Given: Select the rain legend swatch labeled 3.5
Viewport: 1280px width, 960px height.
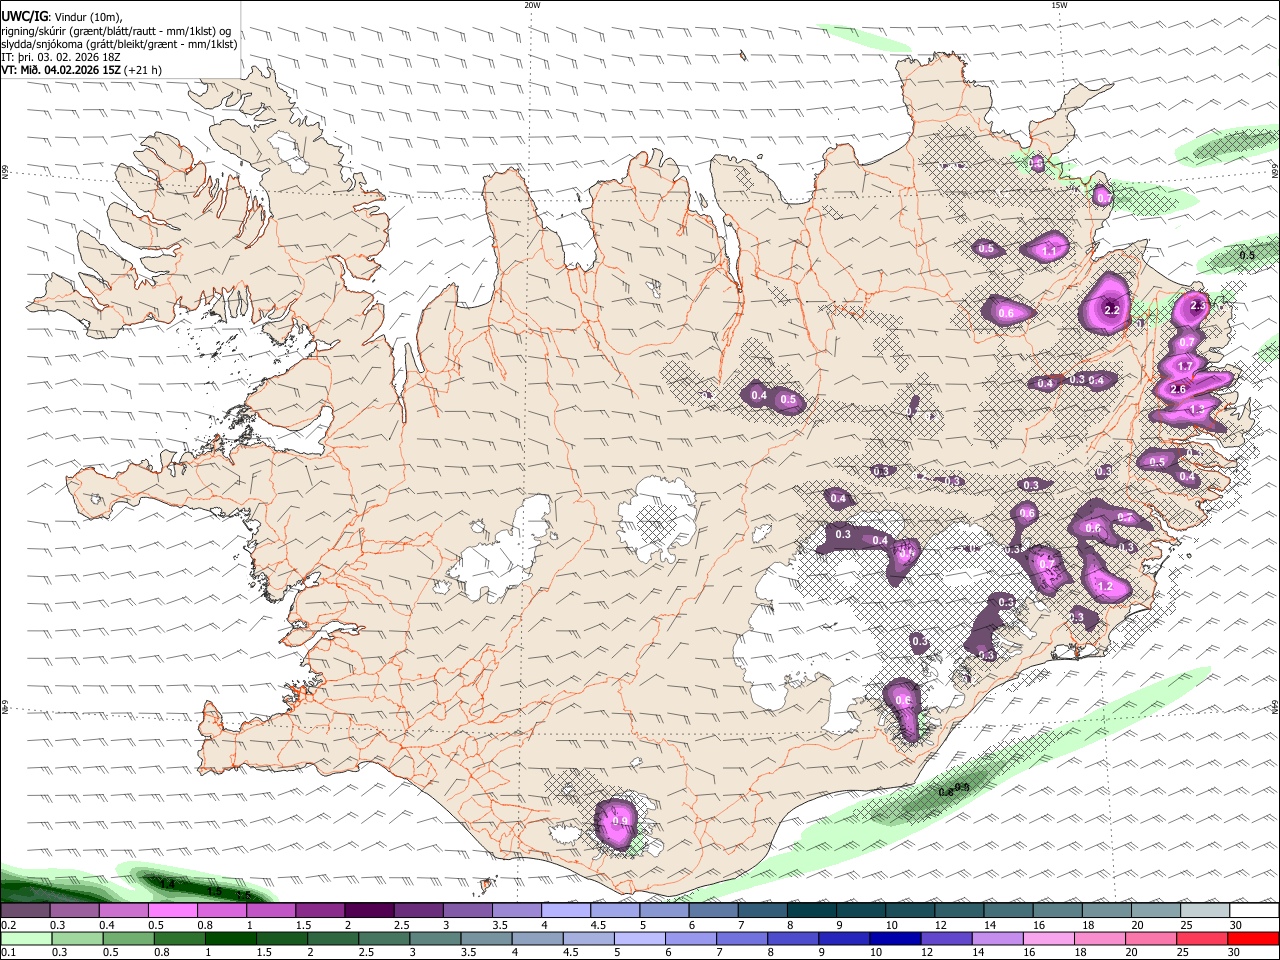Looking at the screenshot, I should coord(486,938).
